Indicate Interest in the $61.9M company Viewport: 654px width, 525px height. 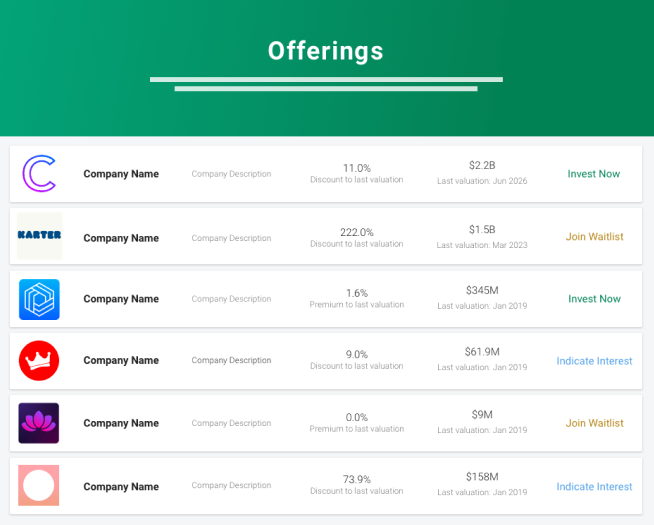(x=594, y=361)
